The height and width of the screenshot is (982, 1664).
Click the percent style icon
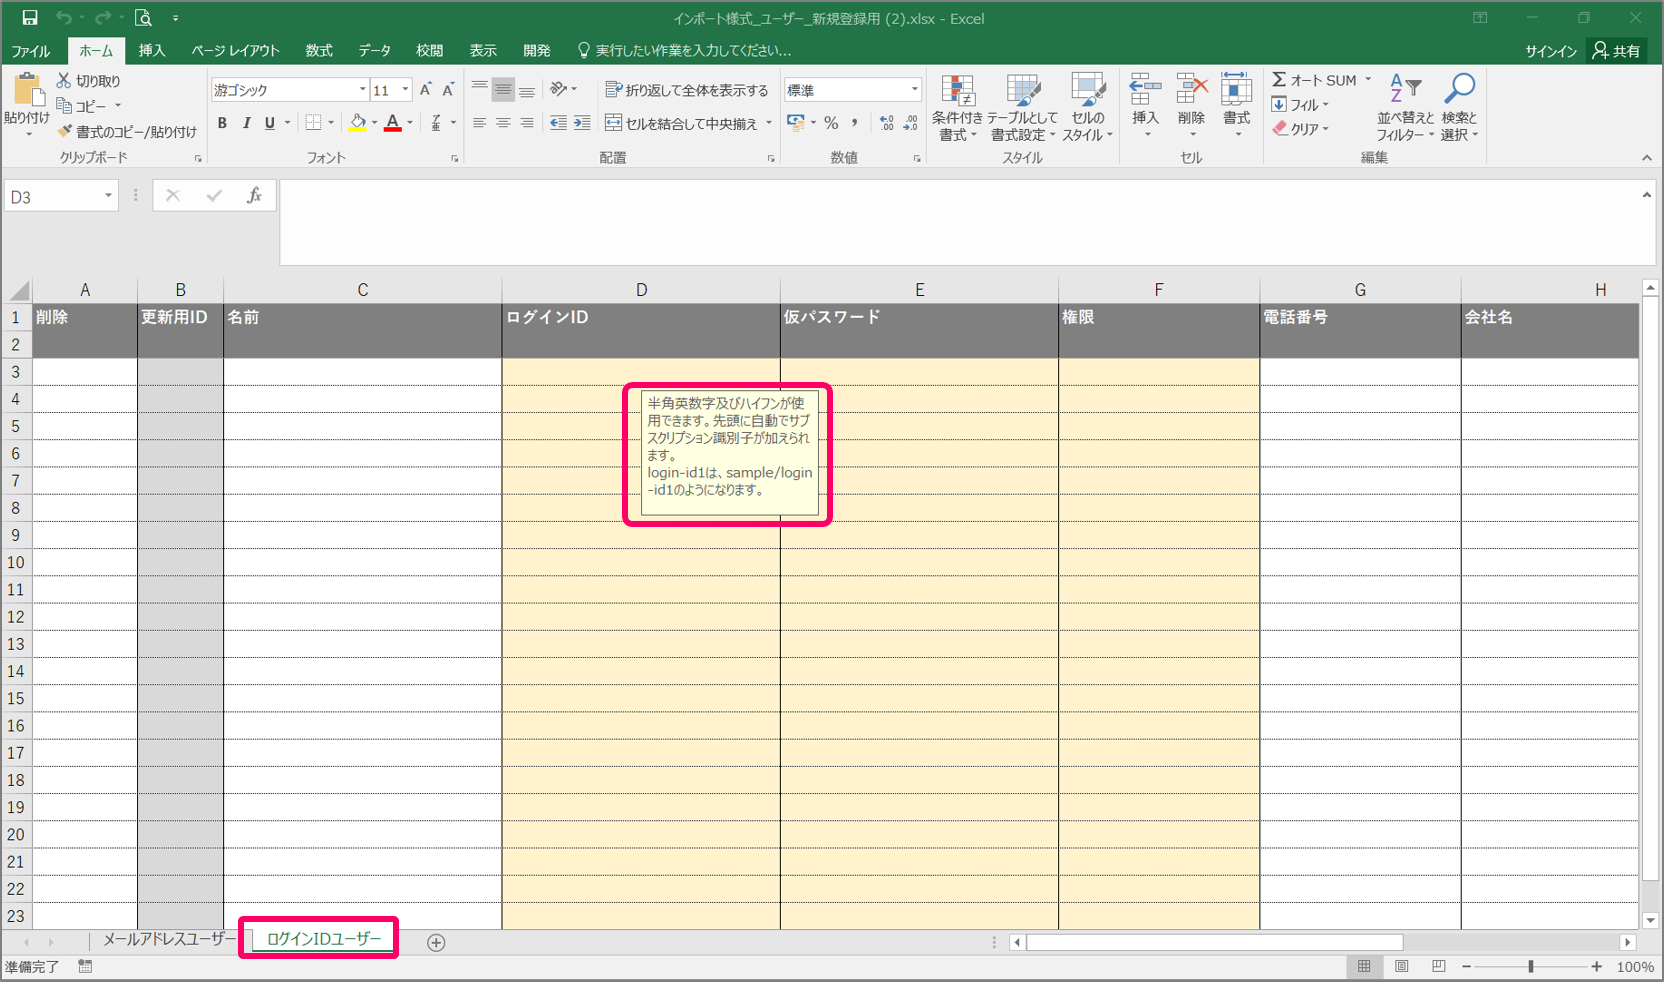pyautogui.click(x=831, y=123)
